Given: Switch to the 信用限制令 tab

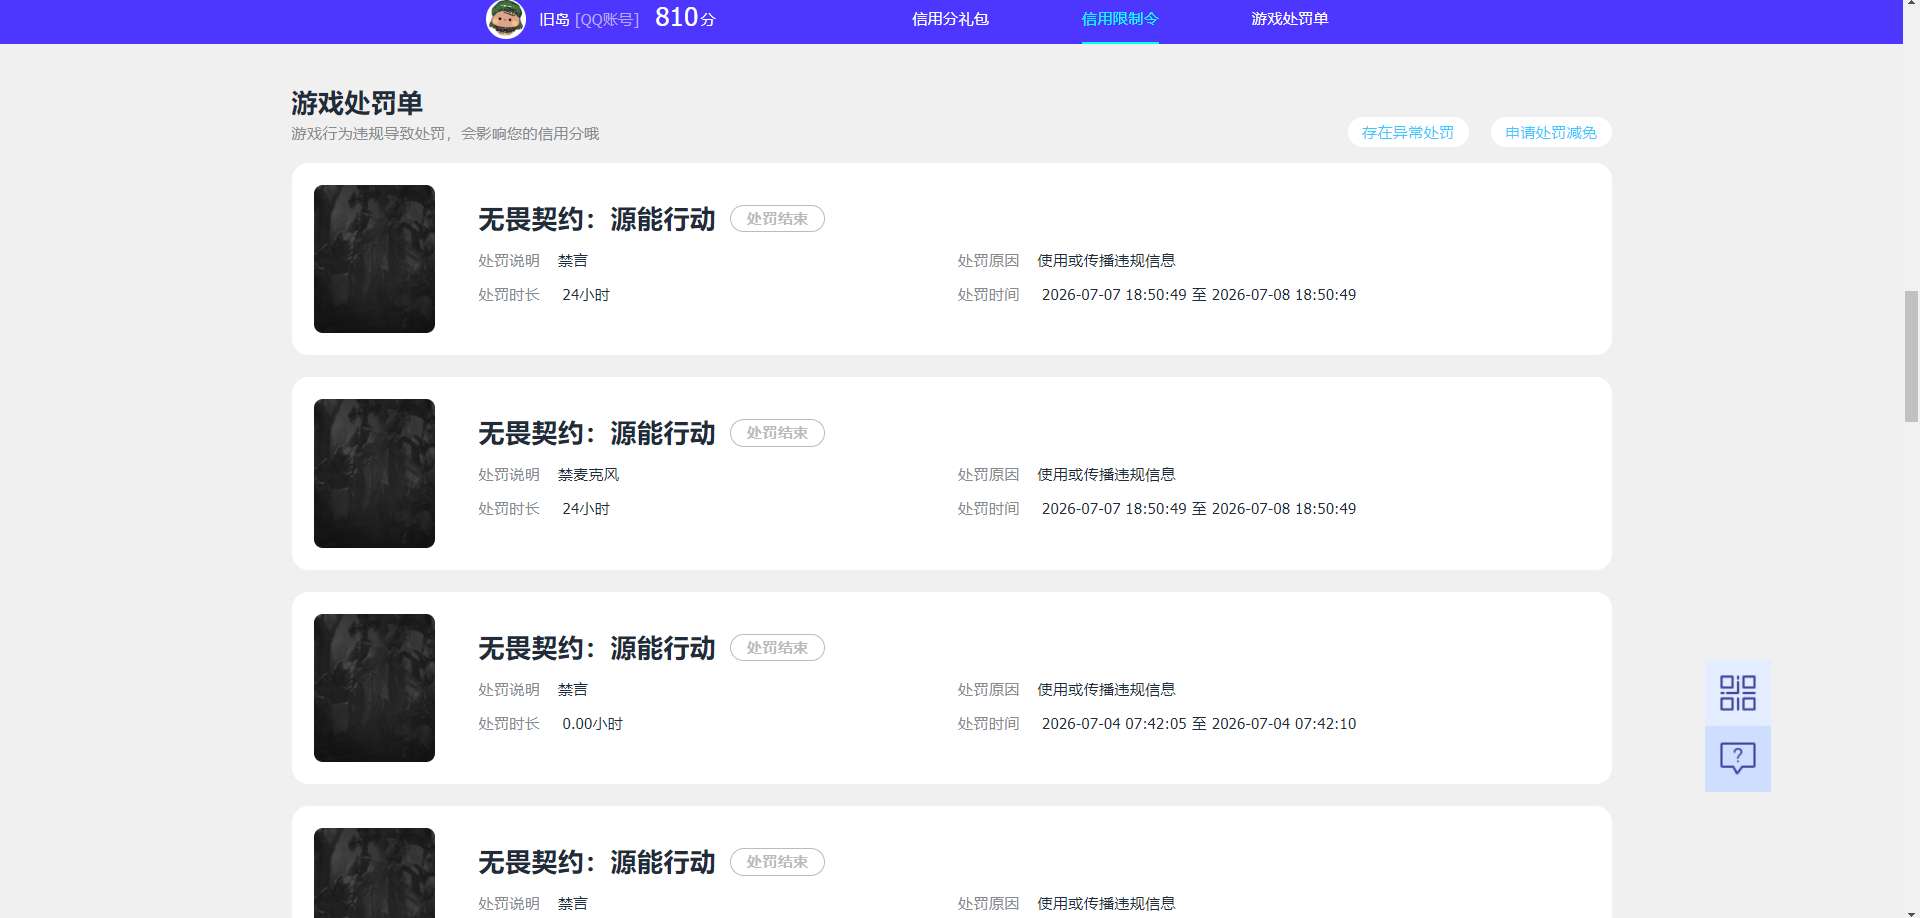Looking at the screenshot, I should pyautogui.click(x=1120, y=19).
